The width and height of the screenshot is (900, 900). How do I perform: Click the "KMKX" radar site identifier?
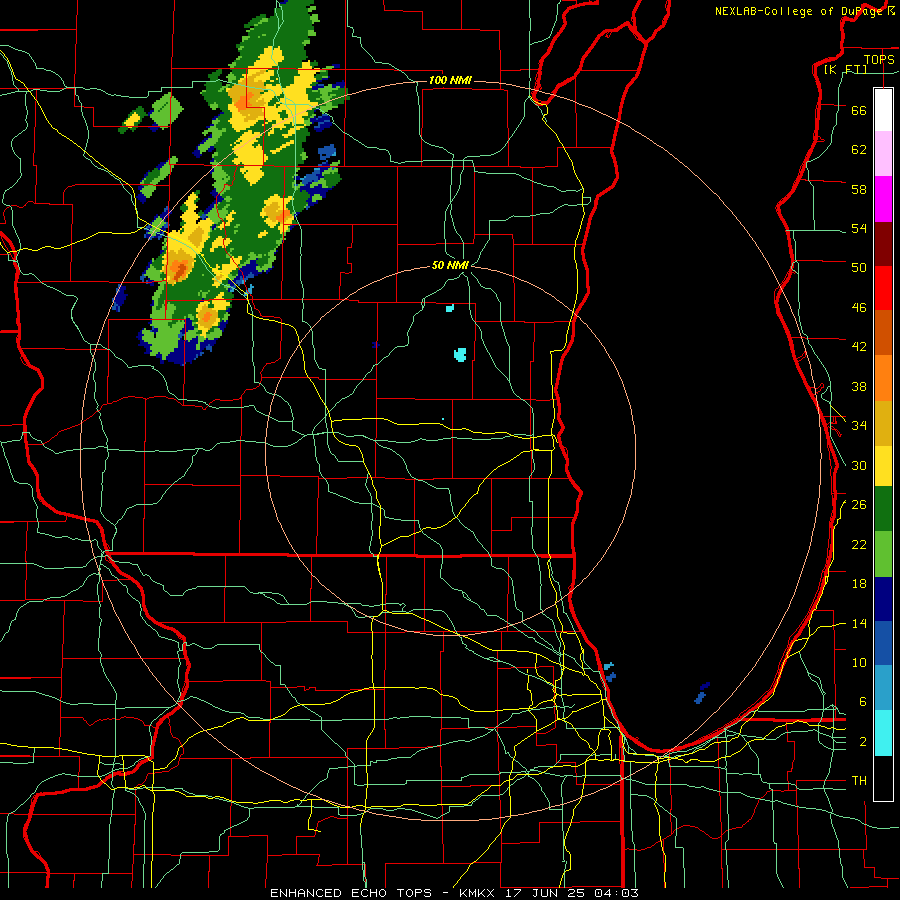point(479,893)
